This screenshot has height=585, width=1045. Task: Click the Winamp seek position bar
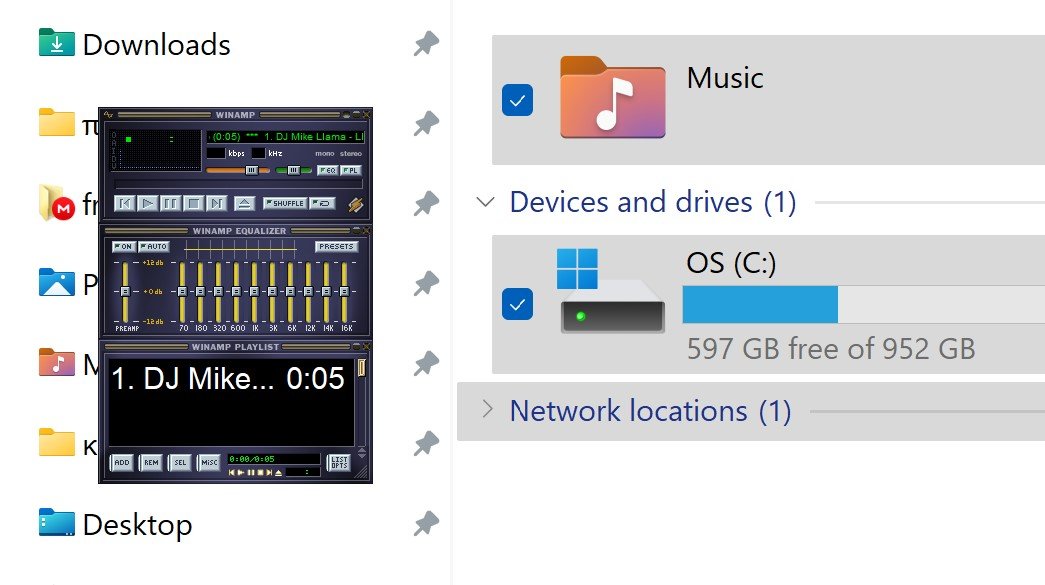[237, 184]
